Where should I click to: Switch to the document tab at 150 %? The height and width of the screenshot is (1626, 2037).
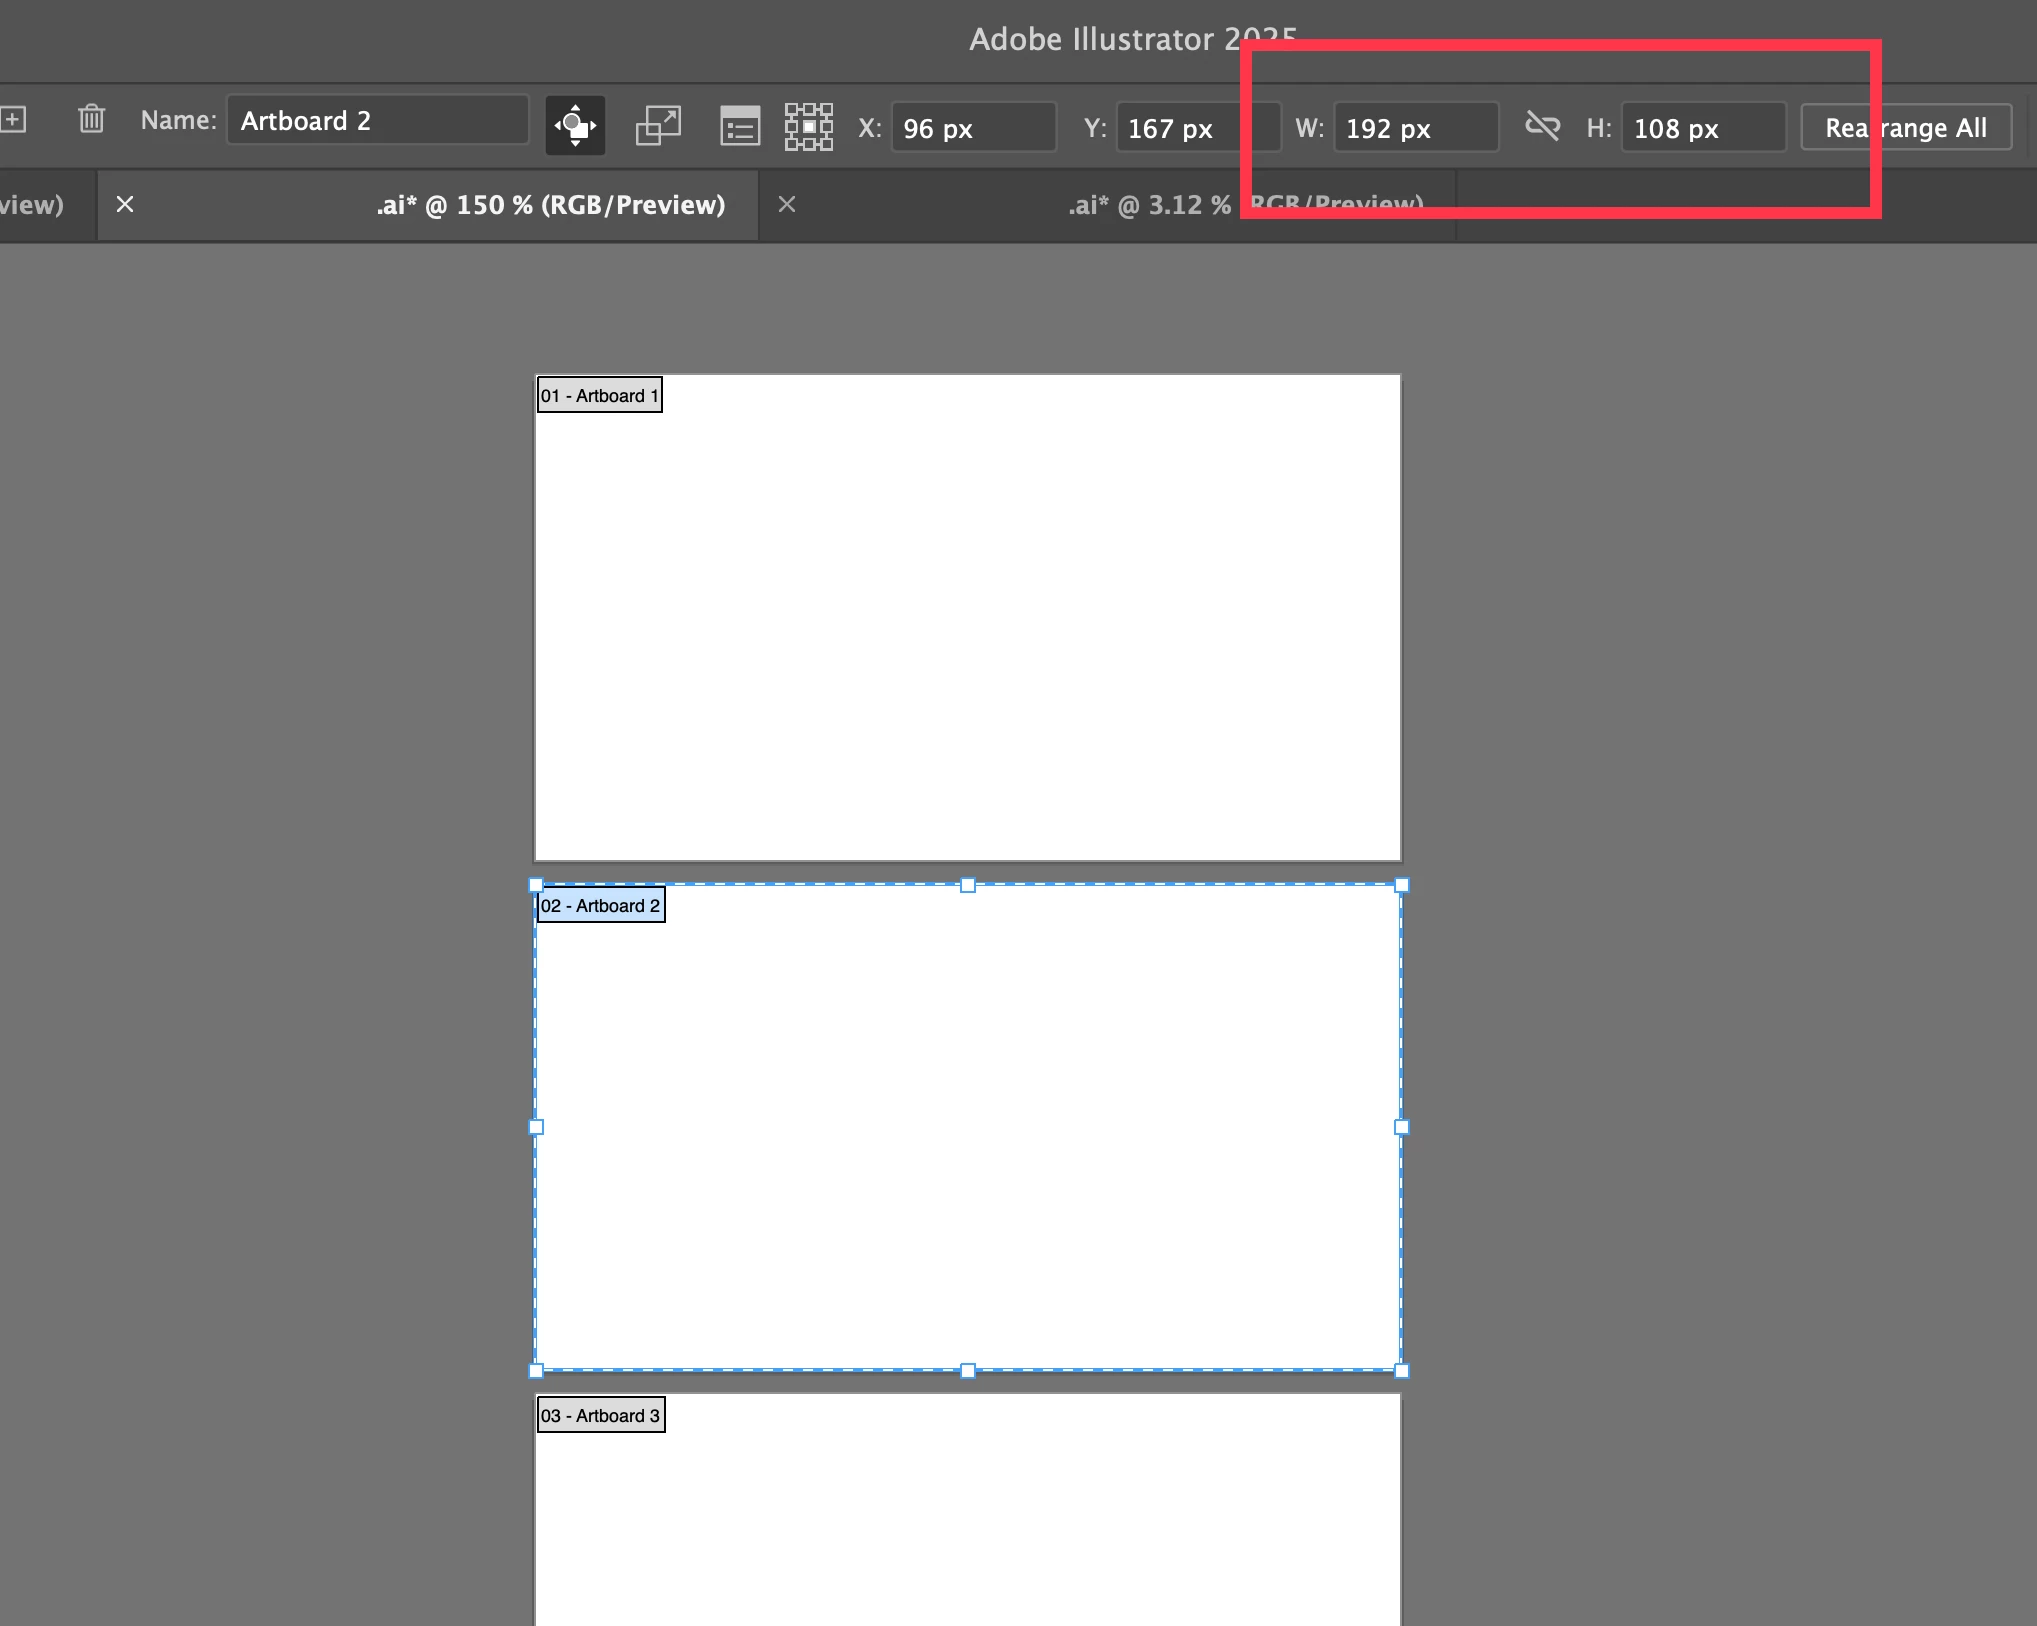[550, 205]
